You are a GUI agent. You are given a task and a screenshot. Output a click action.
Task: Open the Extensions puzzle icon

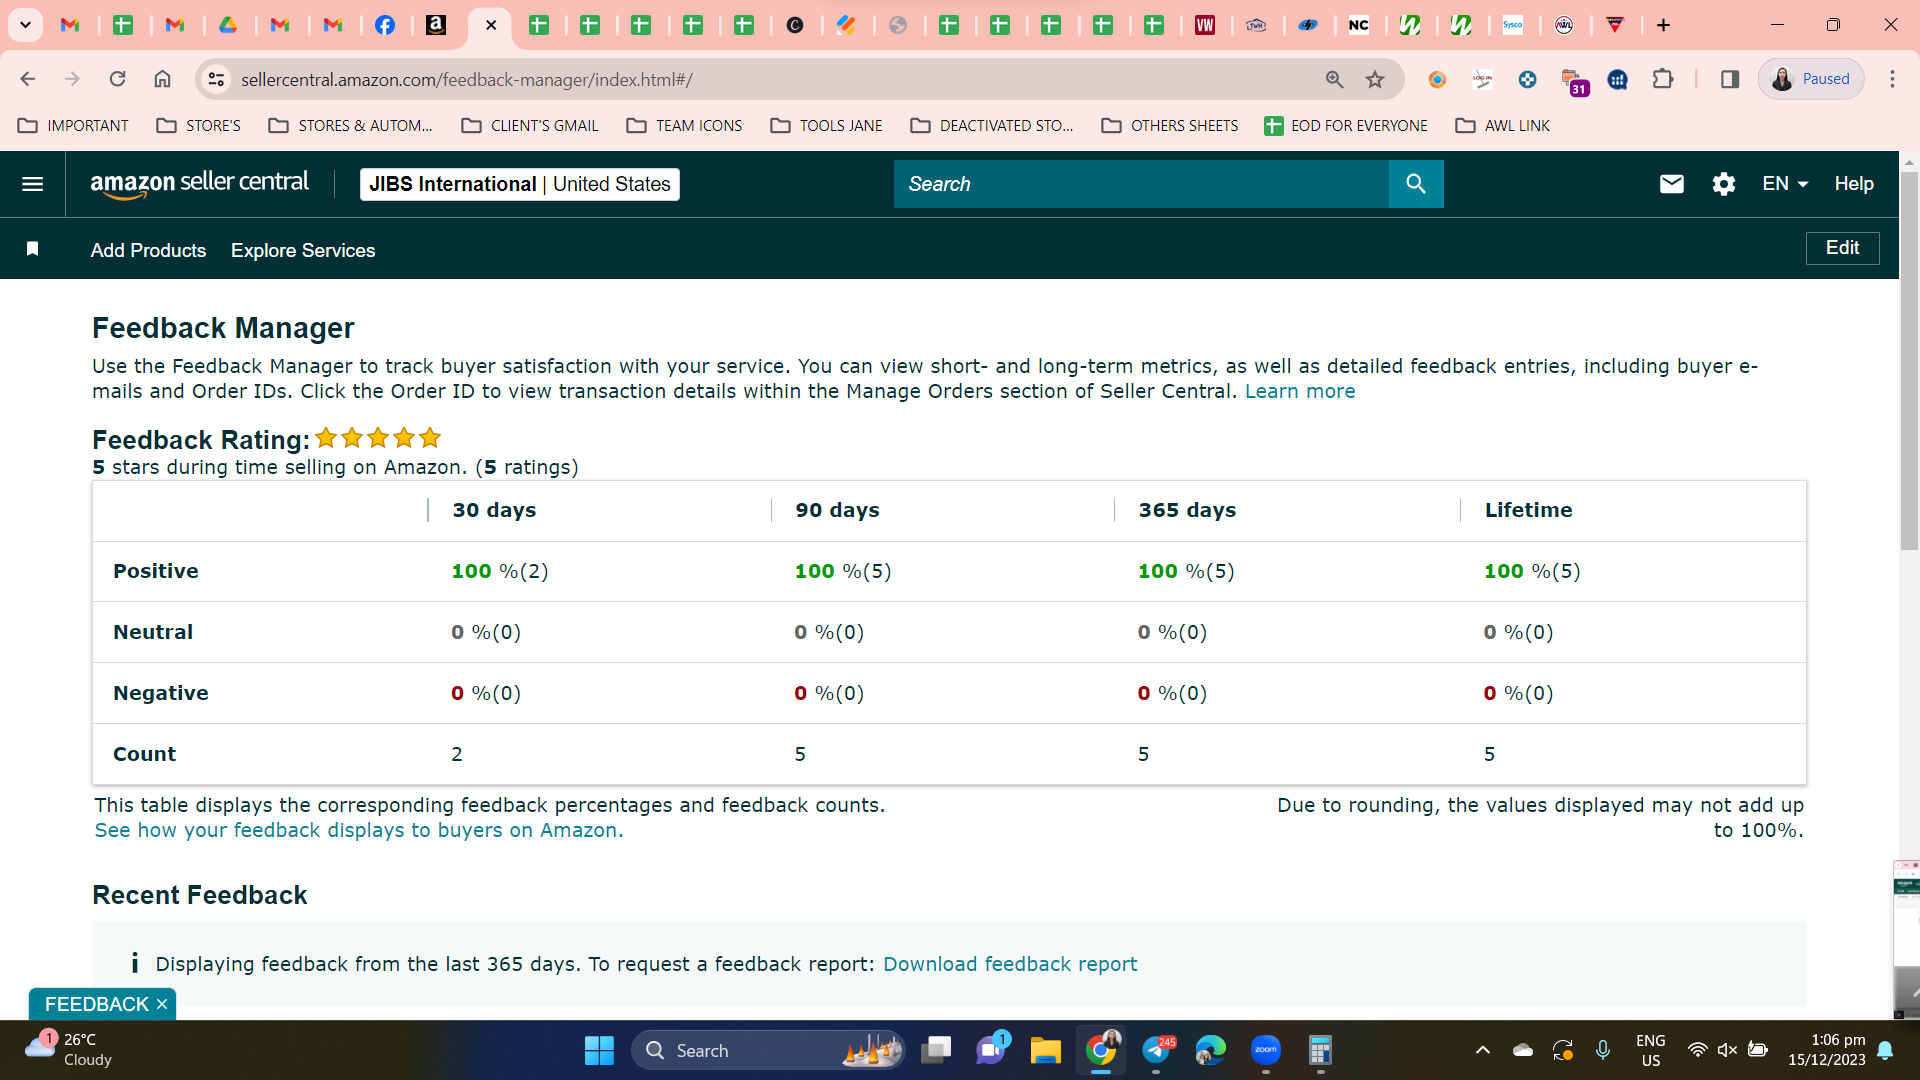[1662, 79]
